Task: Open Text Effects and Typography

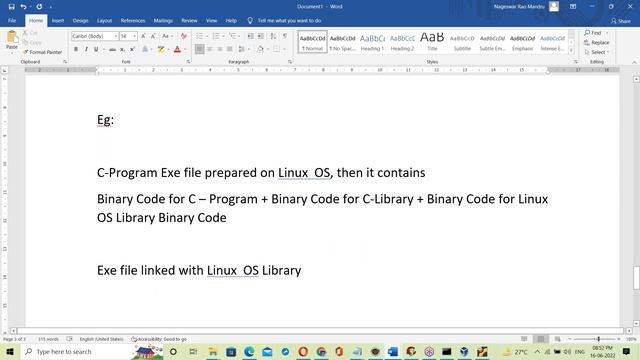Action: click(x=145, y=49)
